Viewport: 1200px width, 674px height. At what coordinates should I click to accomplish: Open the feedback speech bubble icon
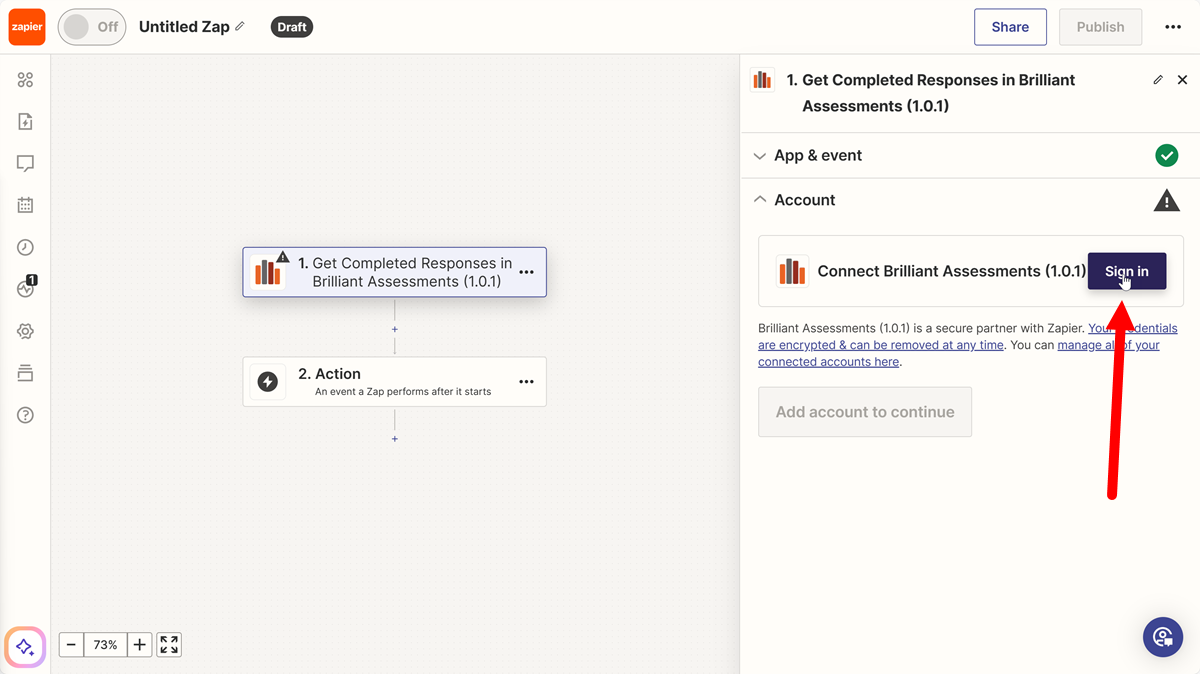tap(24, 162)
